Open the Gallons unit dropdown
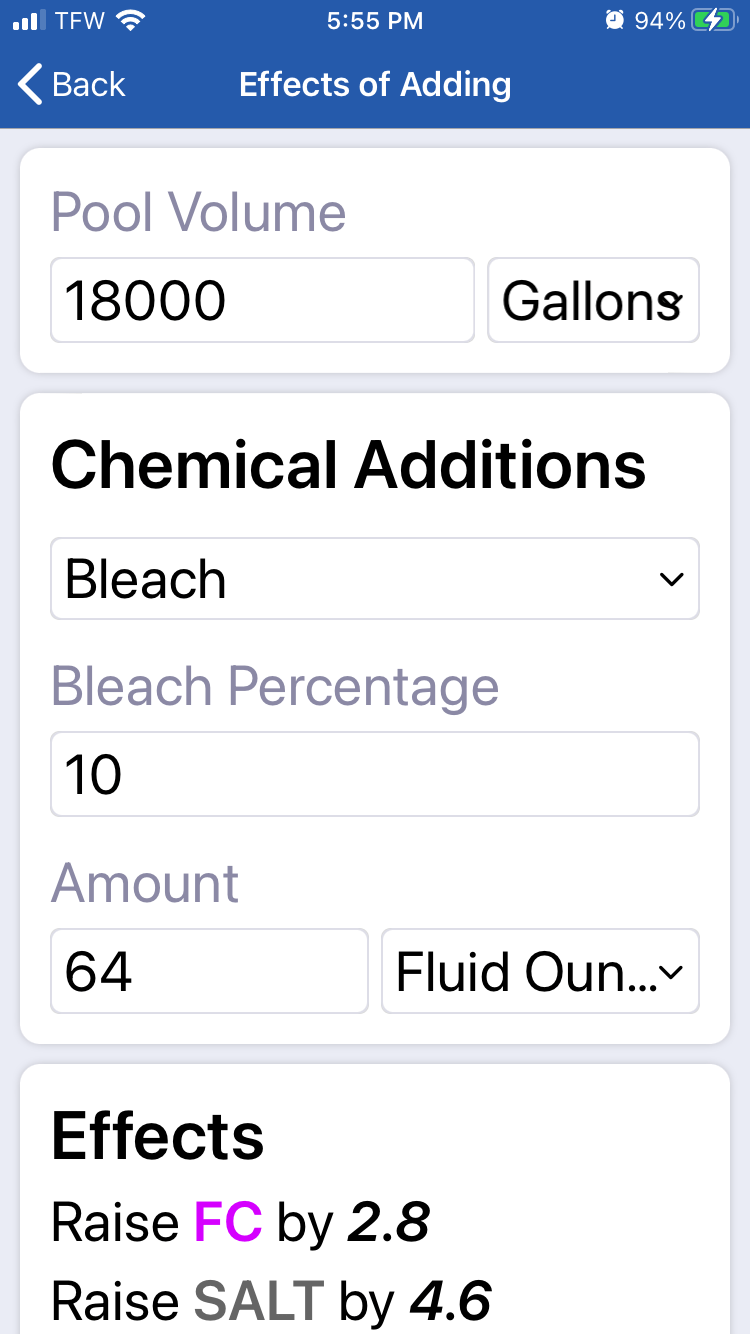 click(x=593, y=300)
